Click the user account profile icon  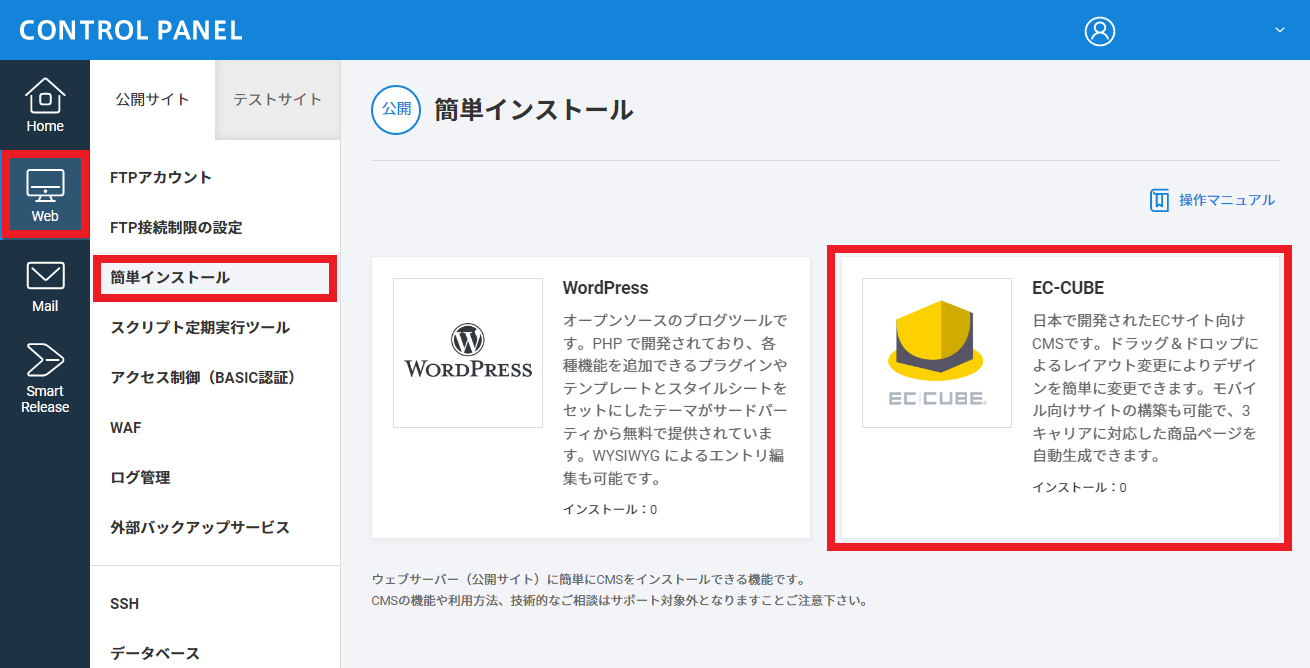click(x=1099, y=31)
